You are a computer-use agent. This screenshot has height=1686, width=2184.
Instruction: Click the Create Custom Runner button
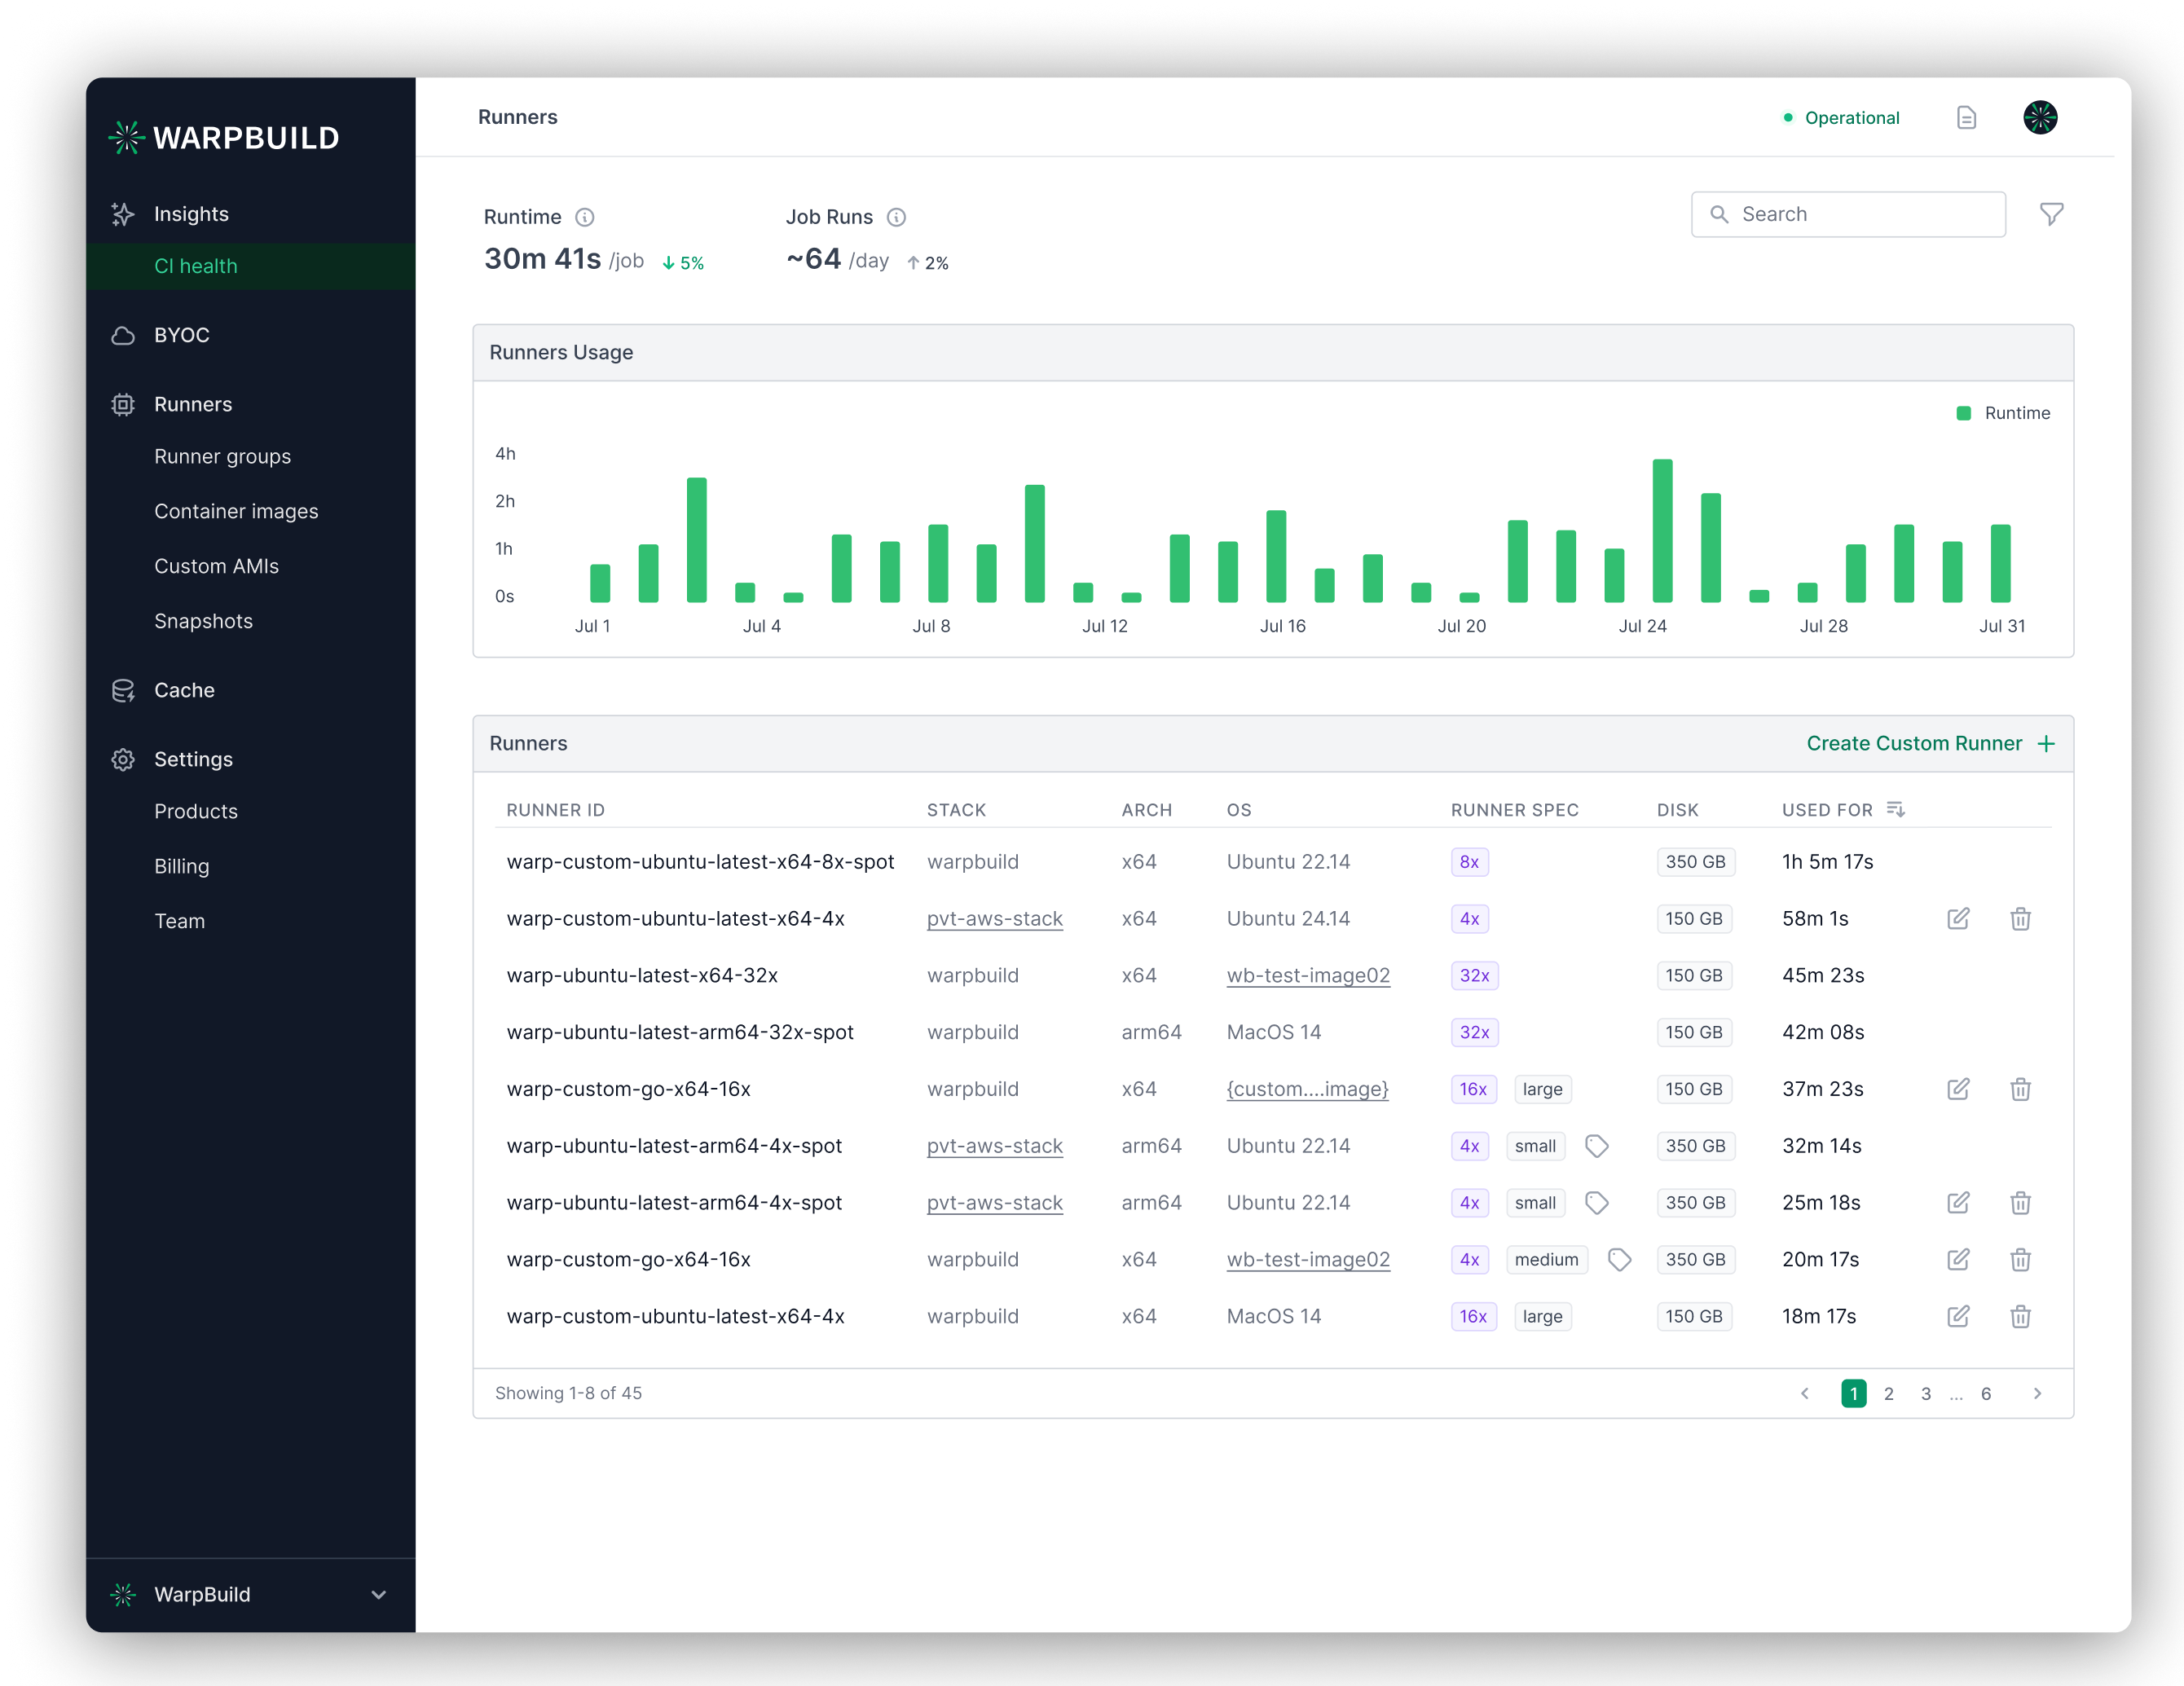pos(1930,743)
